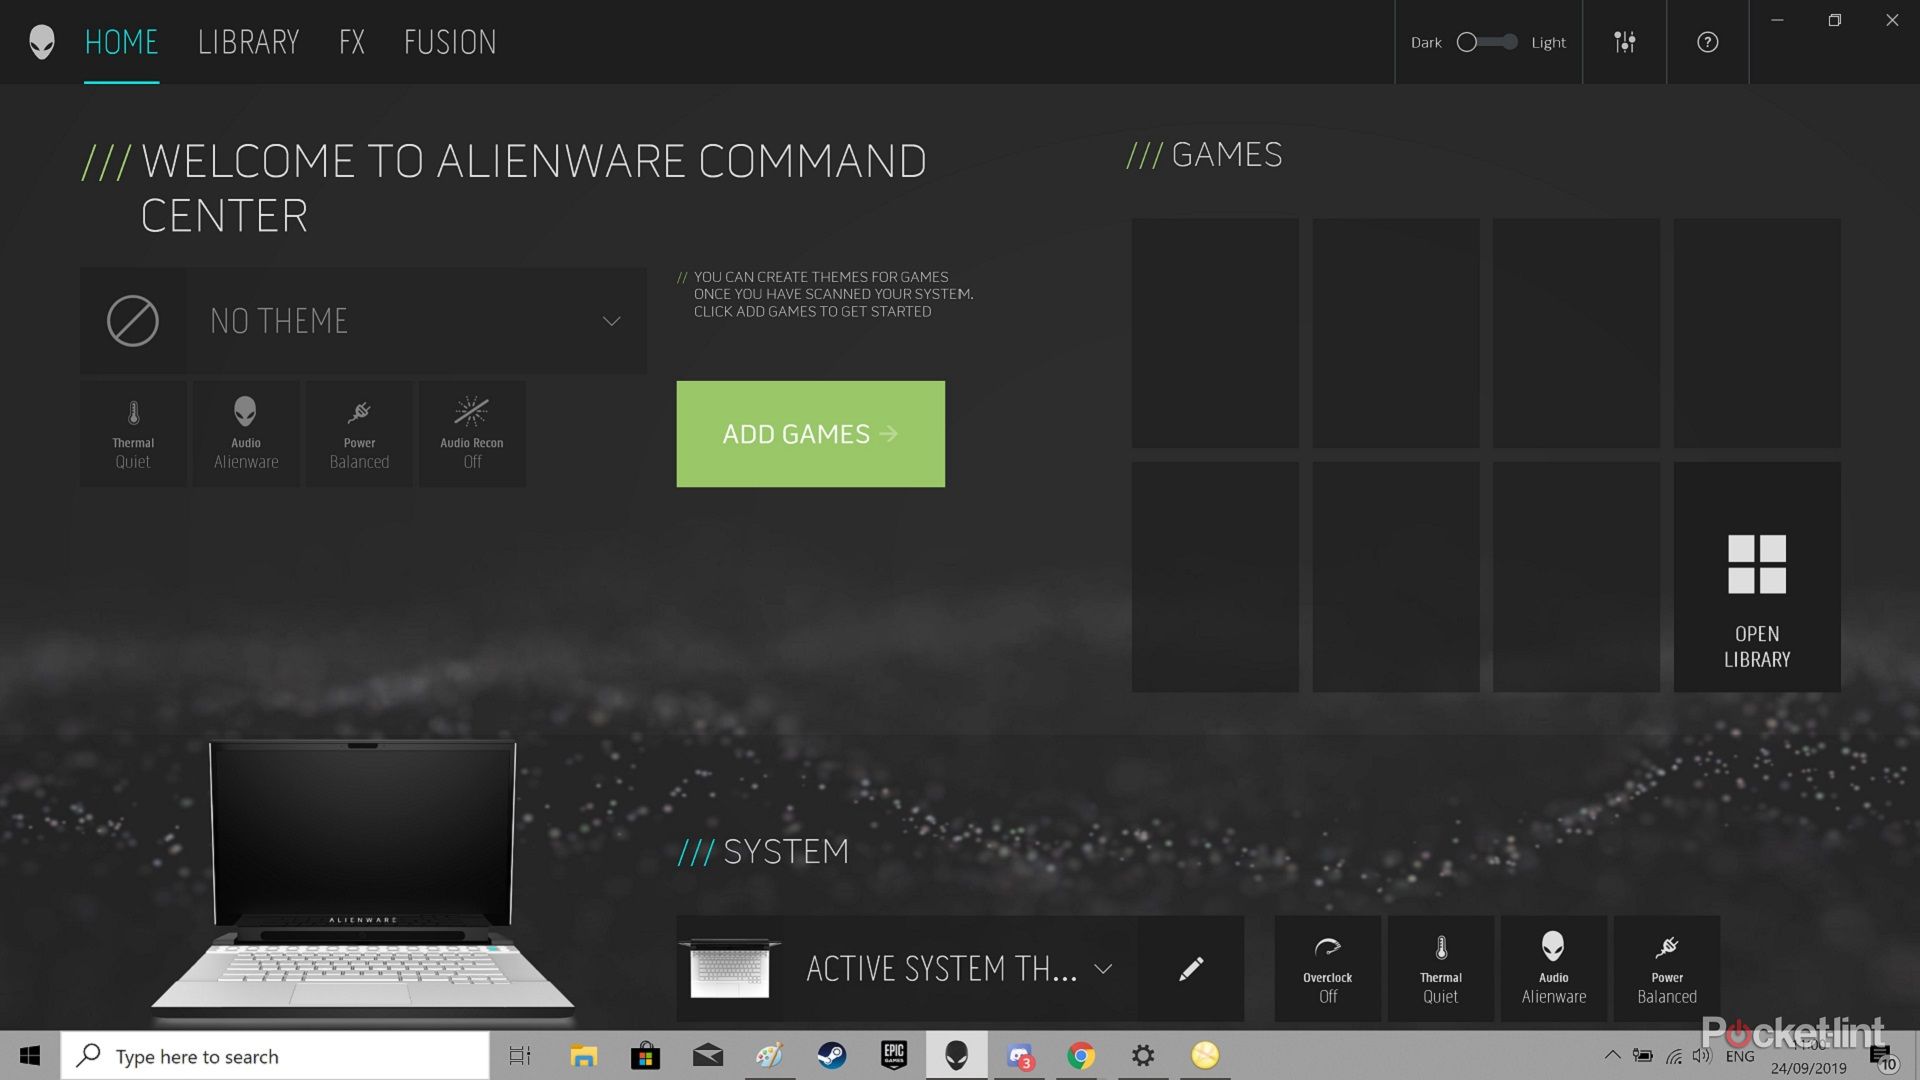Open the settings sliders icon

click(1625, 42)
